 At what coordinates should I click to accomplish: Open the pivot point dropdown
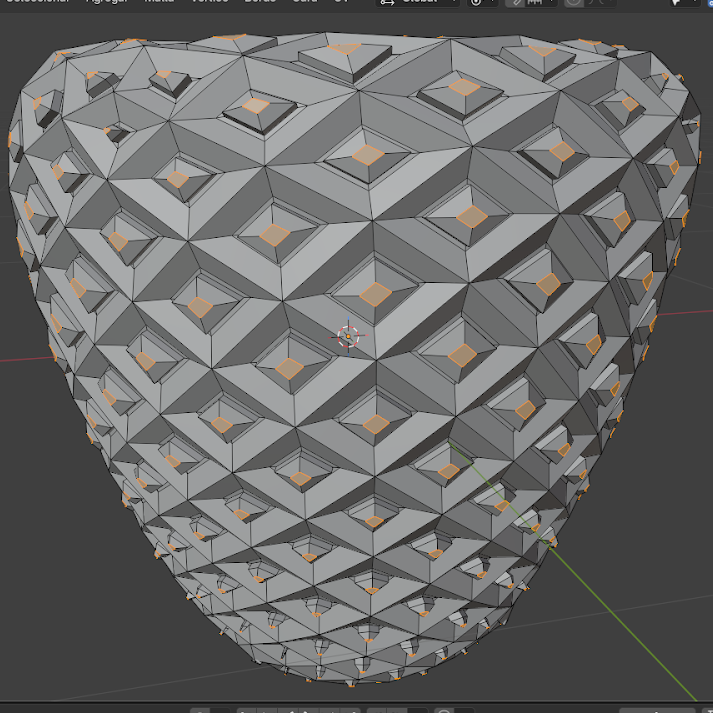tap(482, 2)
